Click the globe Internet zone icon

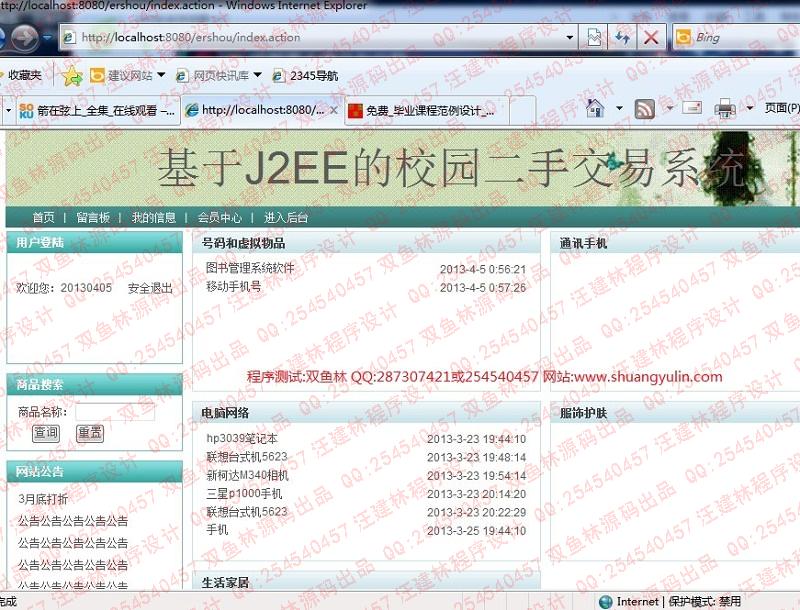[x=605, y=602]
